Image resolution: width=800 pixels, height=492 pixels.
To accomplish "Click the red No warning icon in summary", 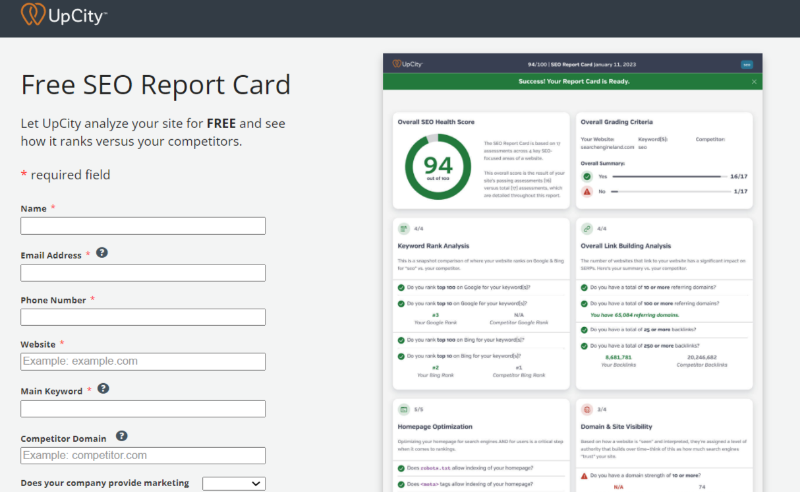I will click(587, 191).
